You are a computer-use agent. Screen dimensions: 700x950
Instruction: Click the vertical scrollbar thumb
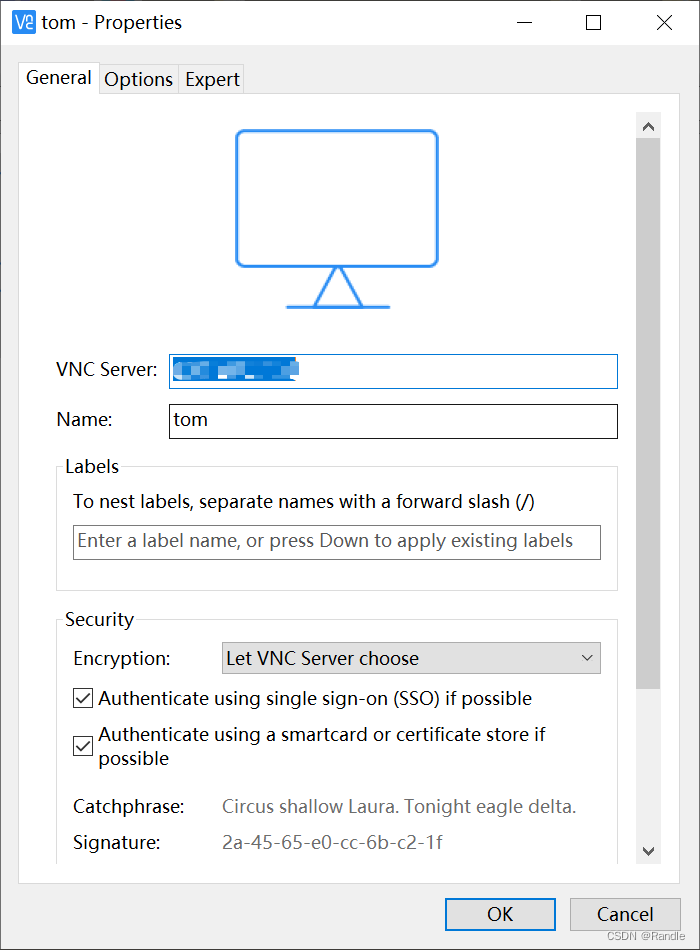[648, 413]
